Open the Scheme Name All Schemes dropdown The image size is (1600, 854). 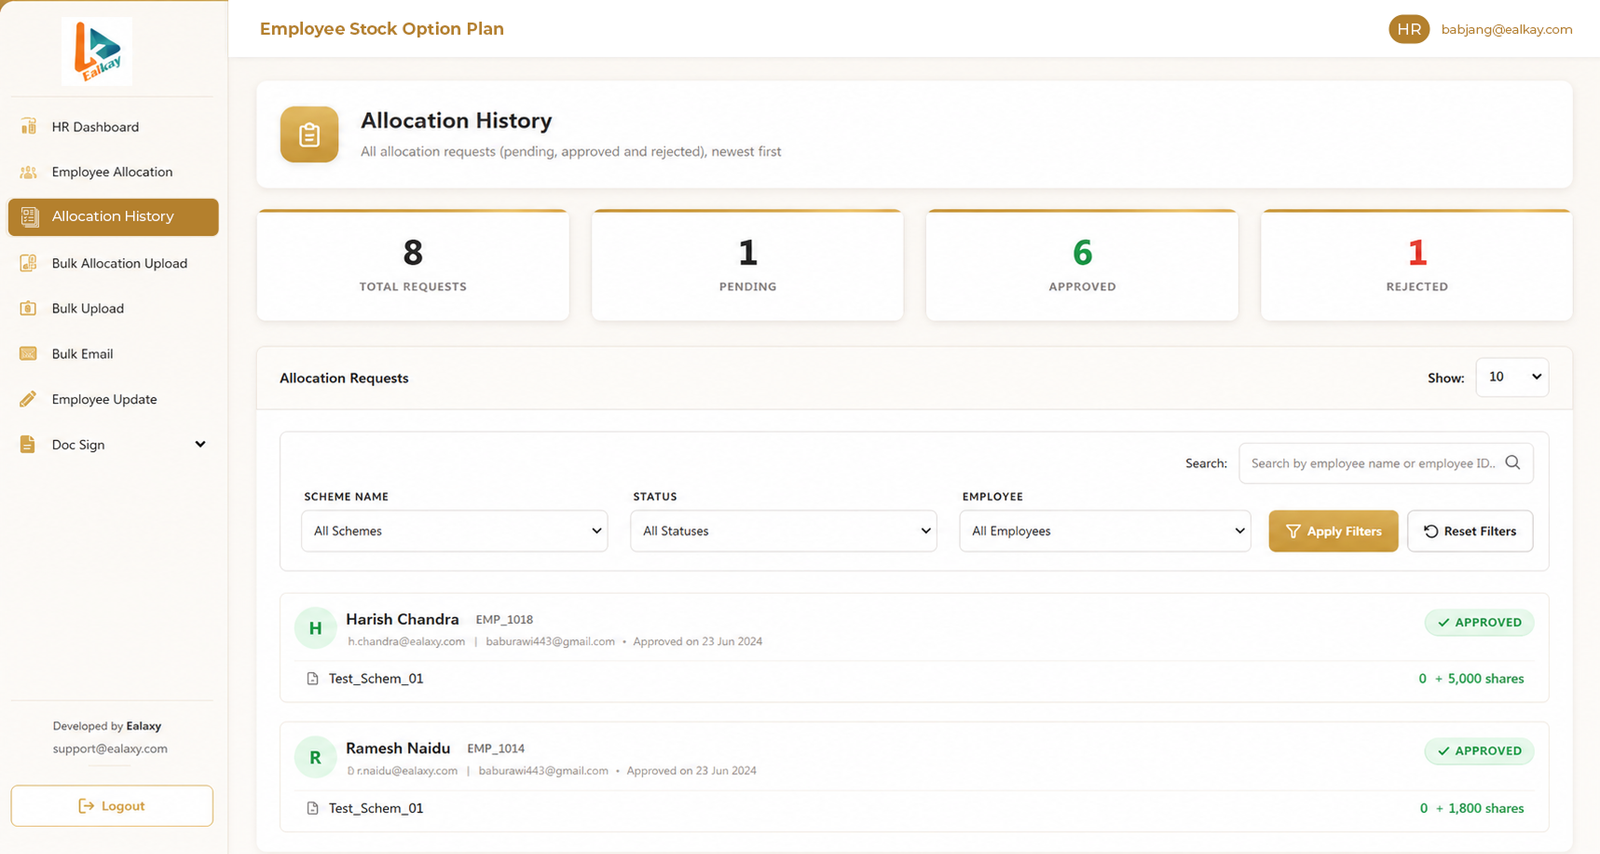pyautogui.click(x=454, y=531)
